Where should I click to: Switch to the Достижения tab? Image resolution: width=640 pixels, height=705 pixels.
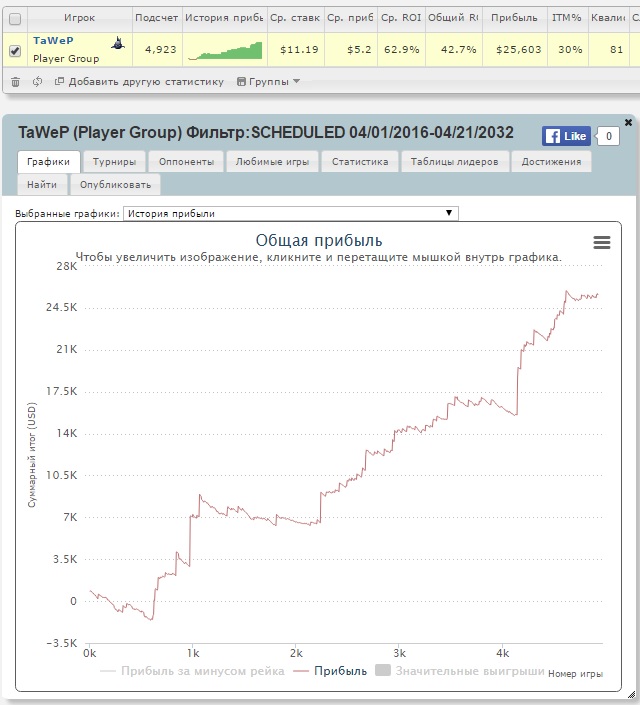coord(551,162)
